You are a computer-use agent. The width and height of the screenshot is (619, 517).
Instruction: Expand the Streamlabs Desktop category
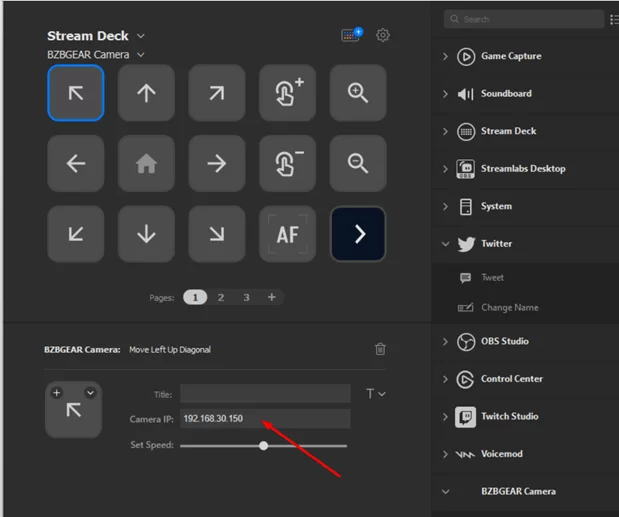(445, 169)
